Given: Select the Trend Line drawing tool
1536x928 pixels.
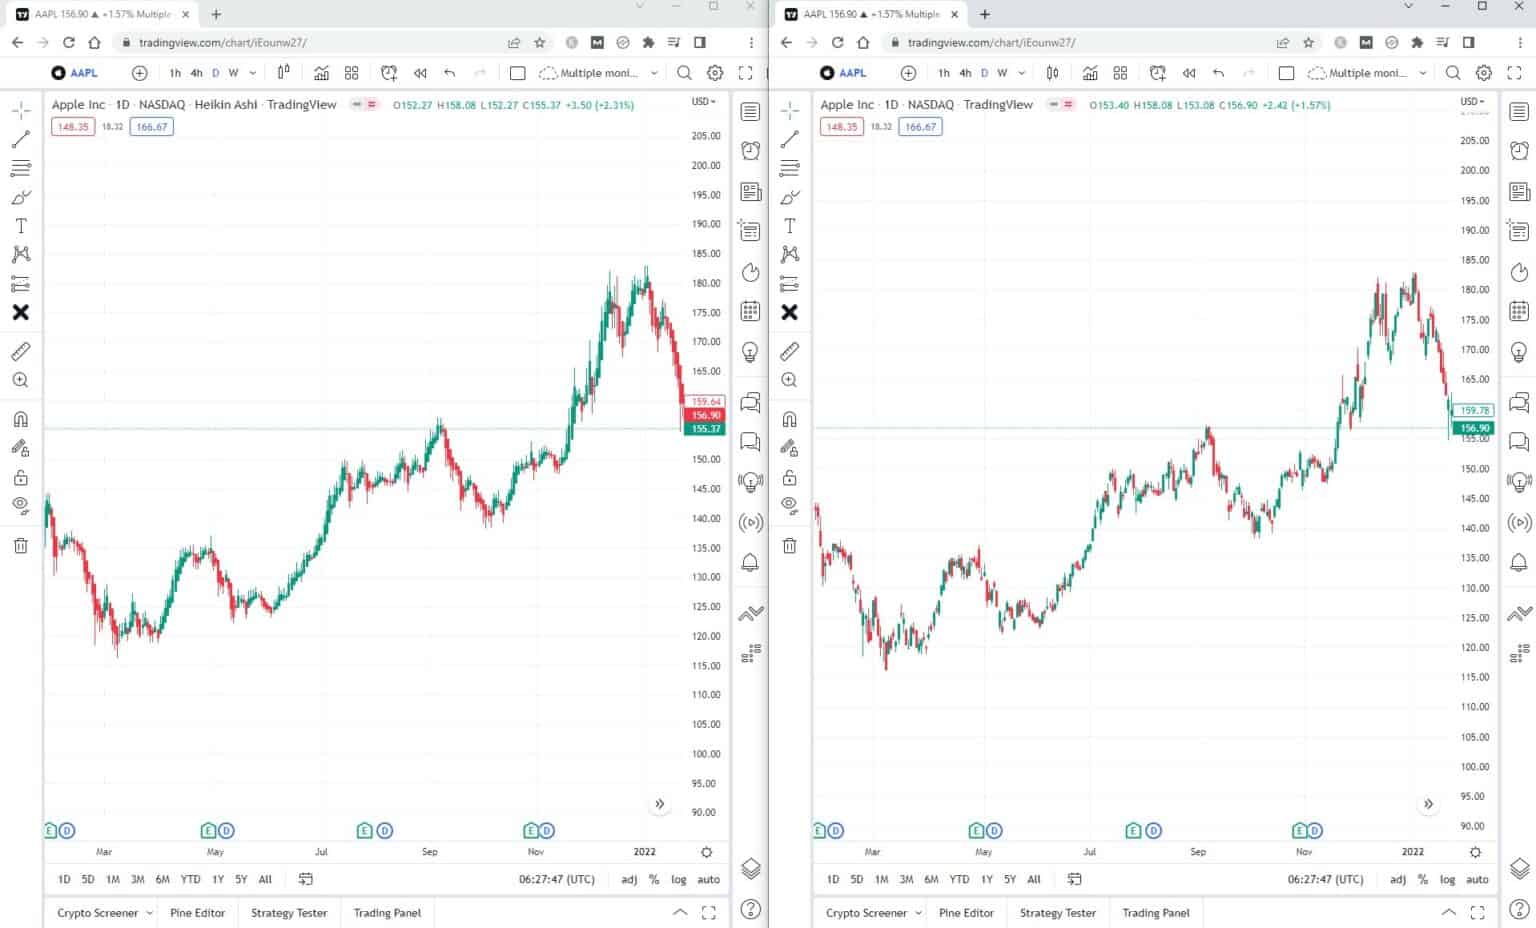Looking at the screenshot, I should (x=20, y=139).
